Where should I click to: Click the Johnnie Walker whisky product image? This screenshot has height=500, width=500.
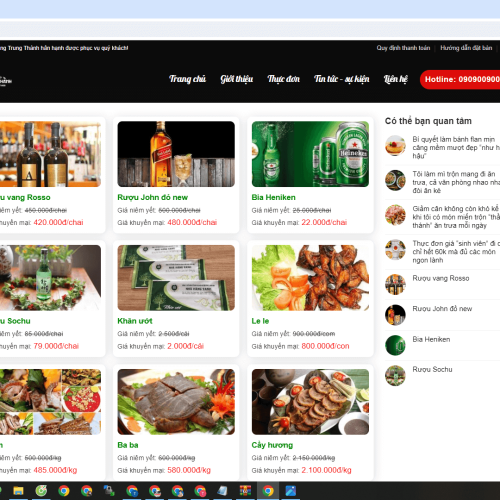click(176, 154)
